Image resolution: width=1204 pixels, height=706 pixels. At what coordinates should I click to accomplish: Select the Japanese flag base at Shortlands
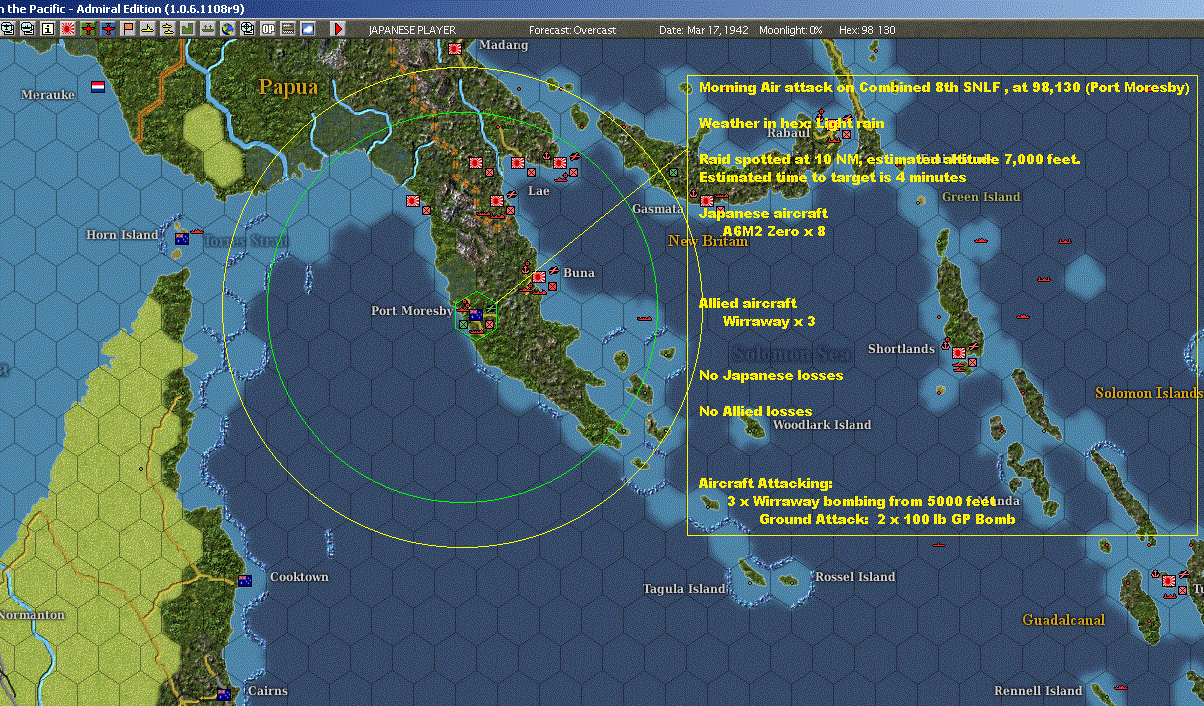pos(958,353)
